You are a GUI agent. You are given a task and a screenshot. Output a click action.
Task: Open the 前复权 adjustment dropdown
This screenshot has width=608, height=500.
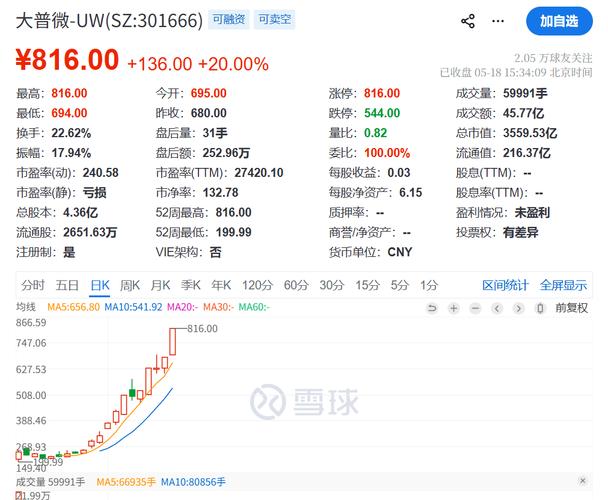[572, 308]
